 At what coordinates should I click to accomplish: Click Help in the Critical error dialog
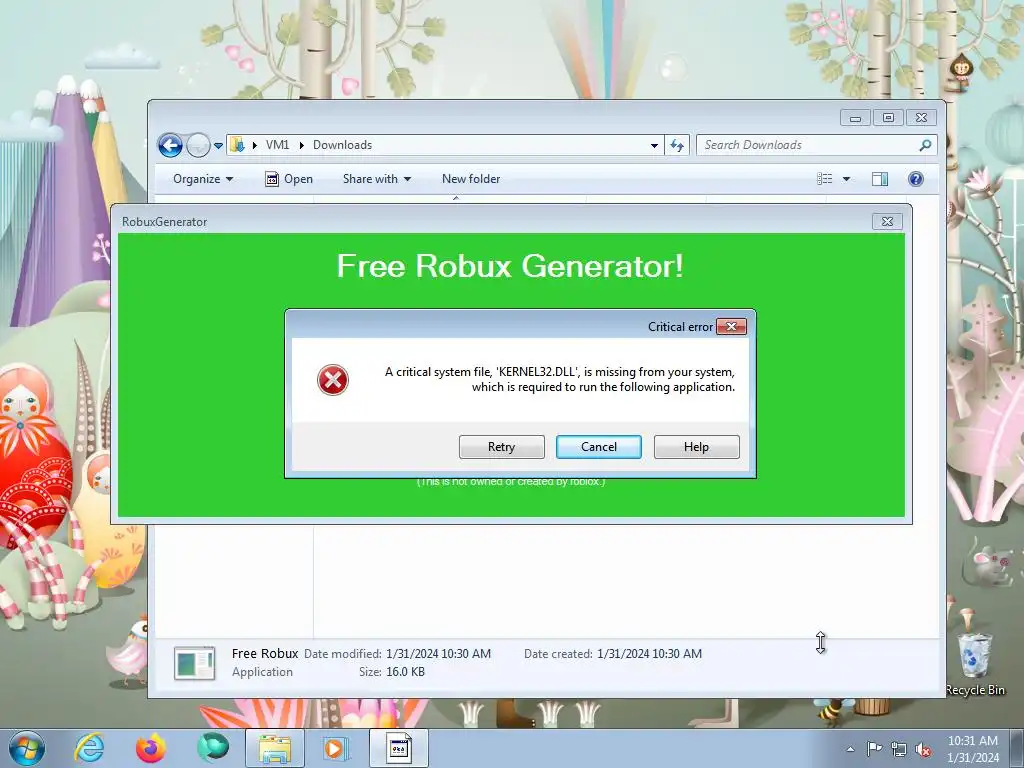pos(696,447)
